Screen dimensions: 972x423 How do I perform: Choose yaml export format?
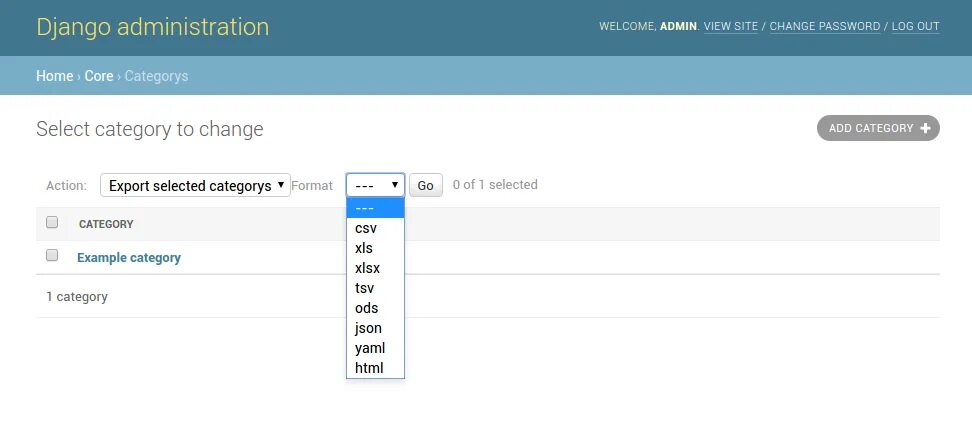pyautogui.click(x=375, y=347)
